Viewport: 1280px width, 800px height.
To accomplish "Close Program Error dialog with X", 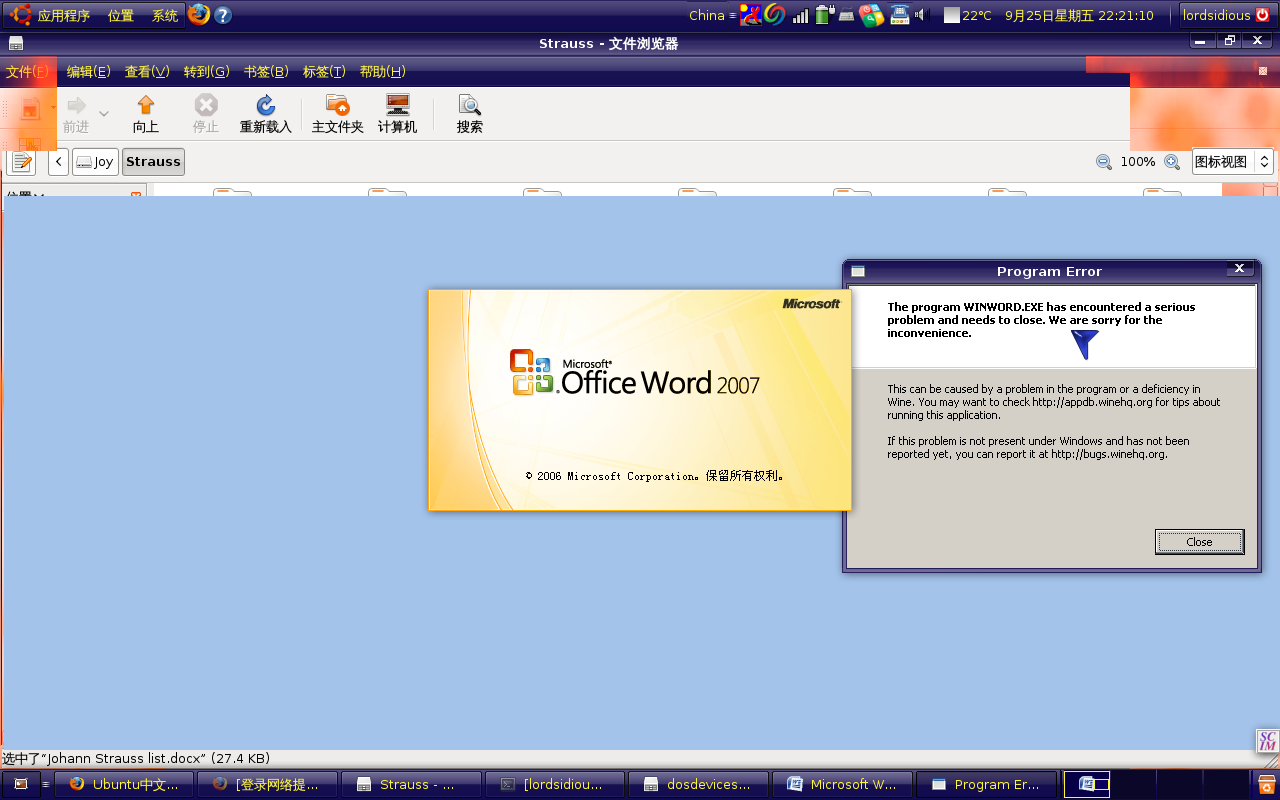I will (1239, 269).
